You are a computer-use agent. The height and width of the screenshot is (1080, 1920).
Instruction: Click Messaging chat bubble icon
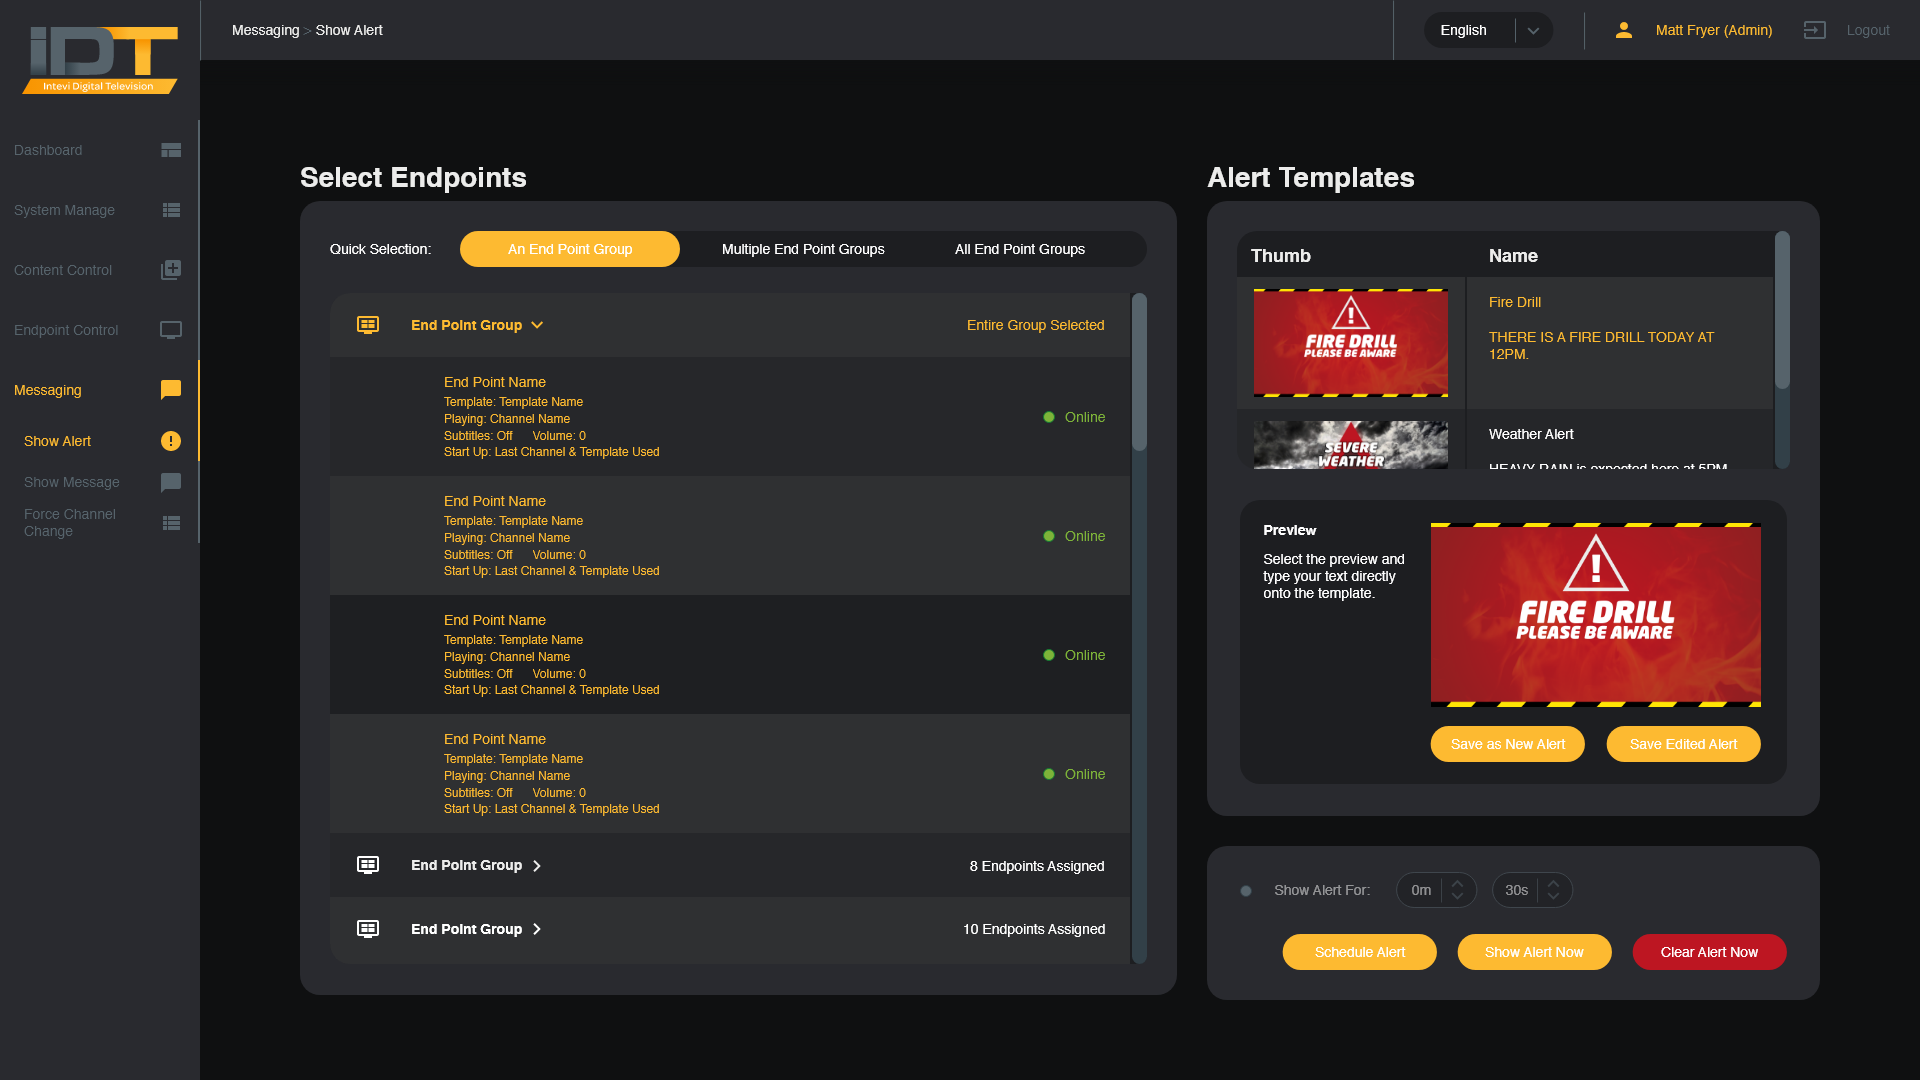171,390
